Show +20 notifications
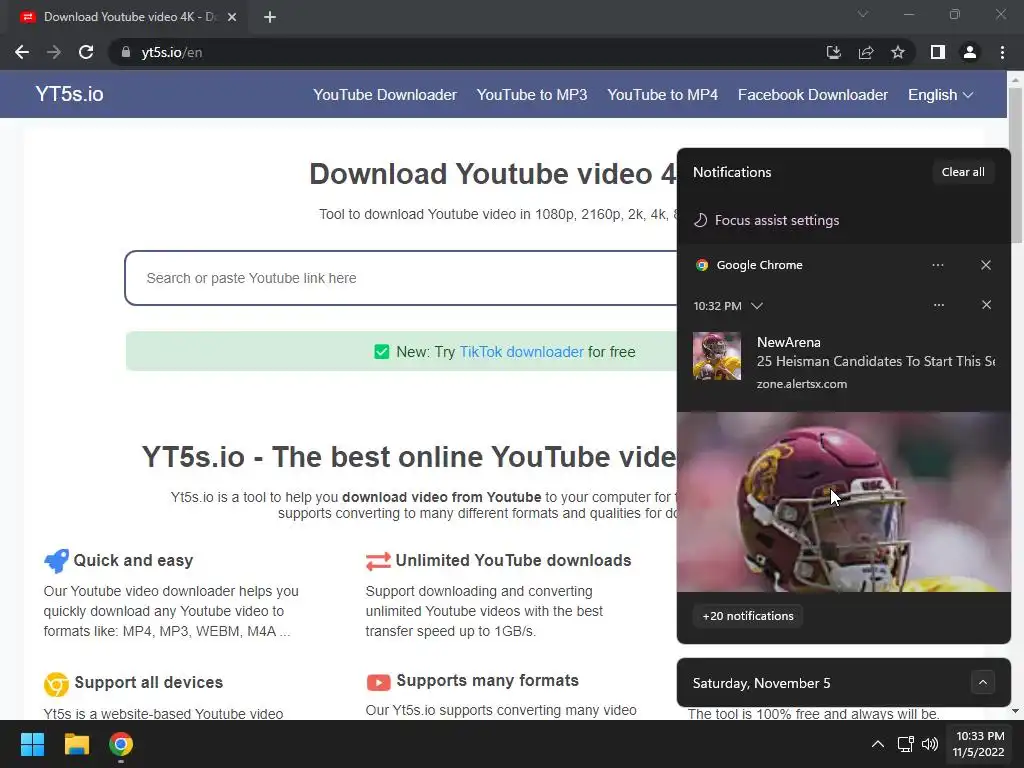This screenshot has height=768, width=1024. click(x=748, y=616)
